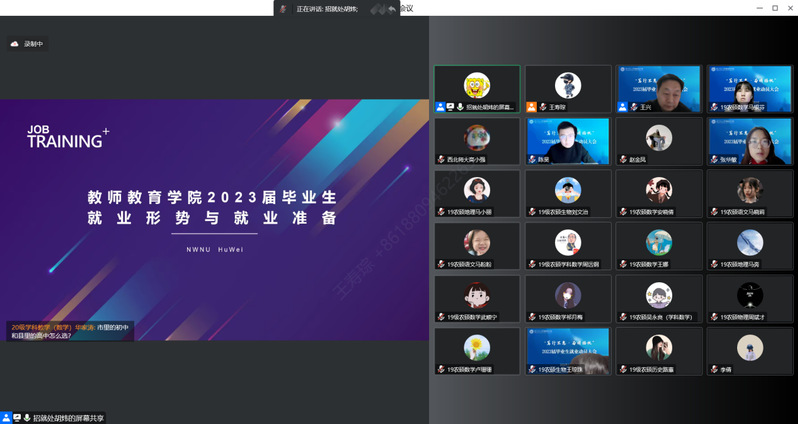Click the blue person icon in bottom-left corner
The height and width of the screenshot is (424, 798).
coord(6,417)
